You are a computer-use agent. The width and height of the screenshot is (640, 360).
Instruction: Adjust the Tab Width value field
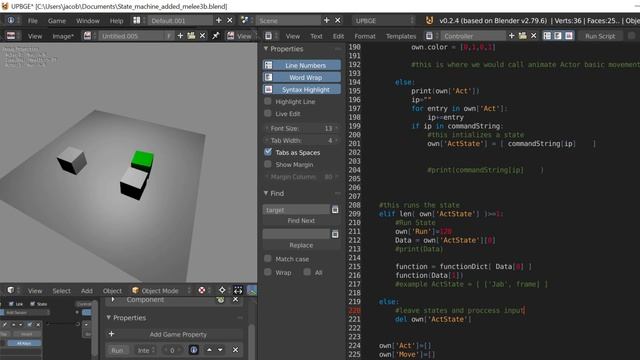[302, 140]
